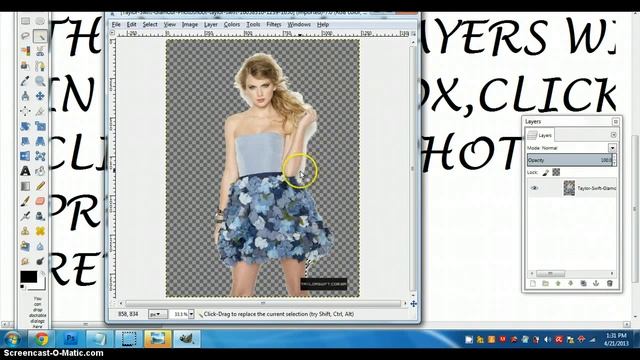Image resolution: width=640 pixels, height=360 pixels.
Task: Open the Edit menu
Action: point(131,24)
